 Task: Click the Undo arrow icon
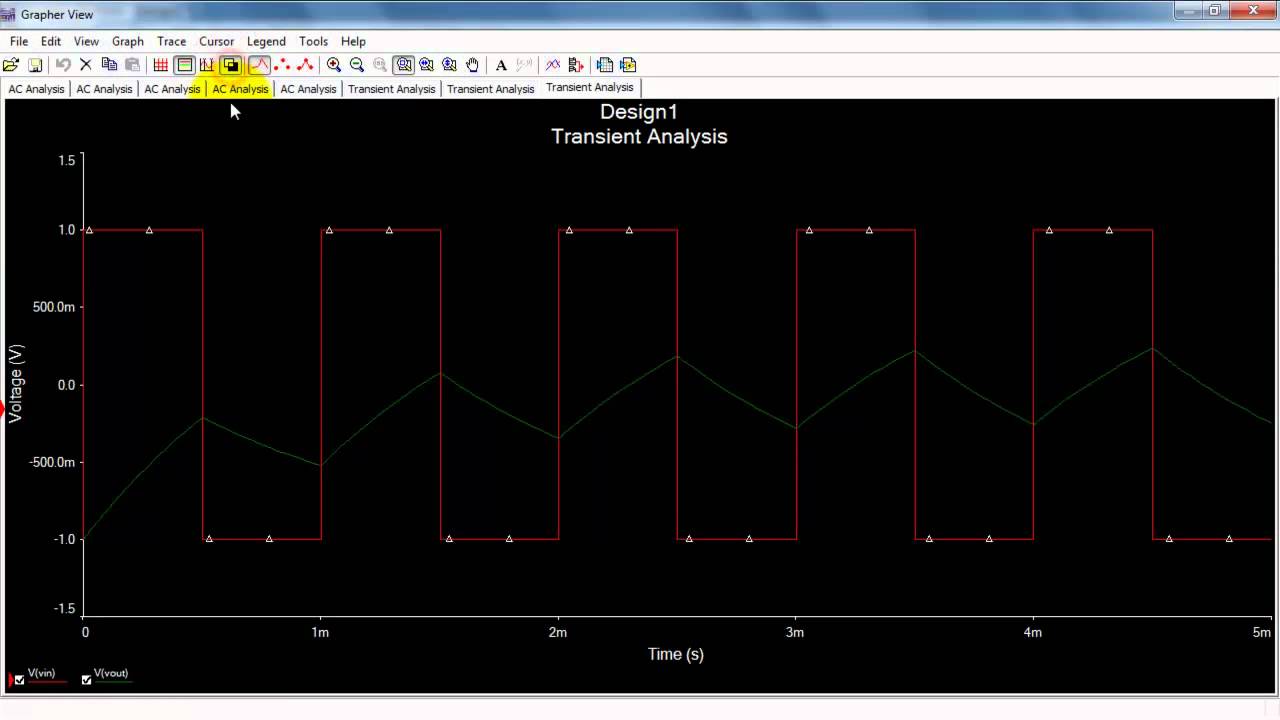[63, 65]
